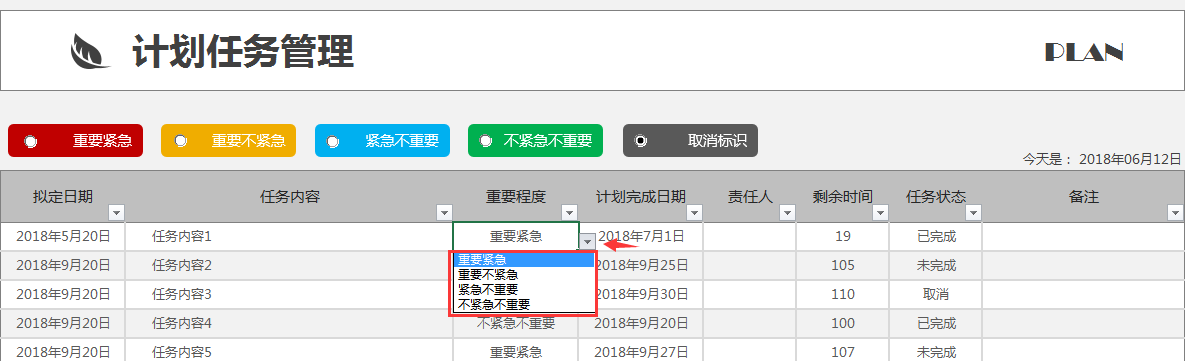Select the 紧急不重要 radio button
The height and width of the screenshot is (361, 1185).
333,141
